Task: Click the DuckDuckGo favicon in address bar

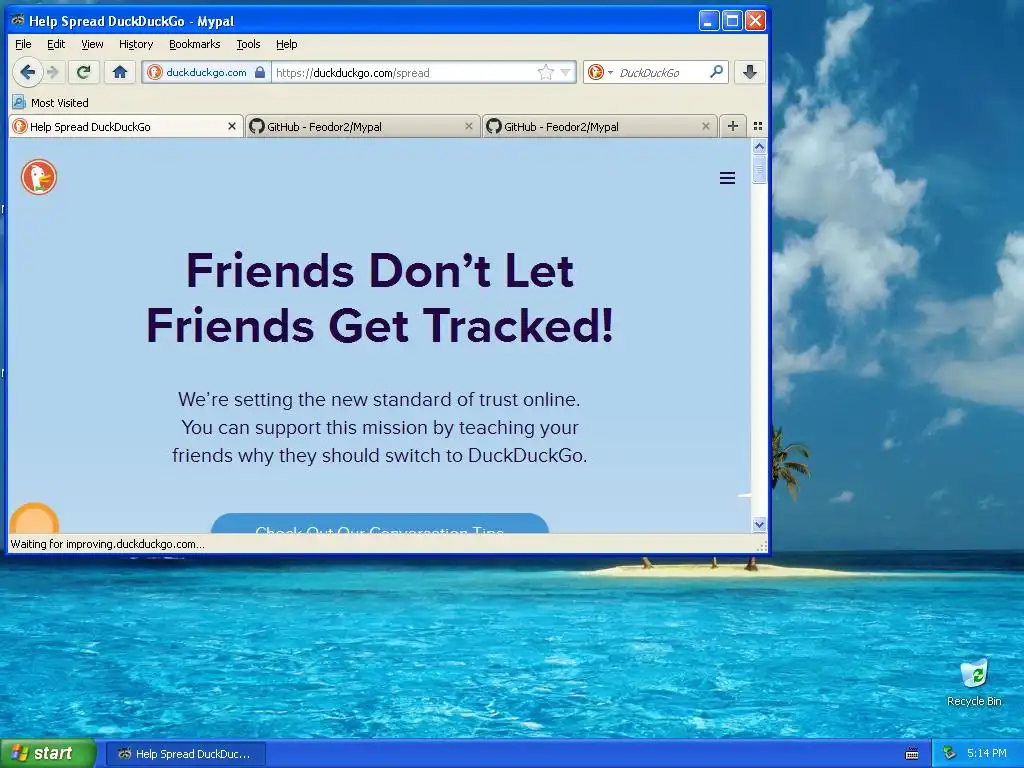Action: coord(155,72)
